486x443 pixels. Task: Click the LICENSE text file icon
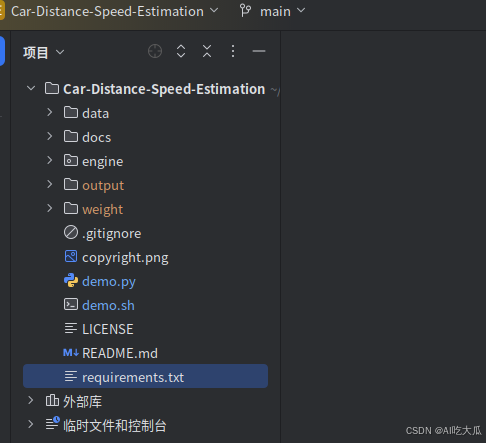(71, 328)
